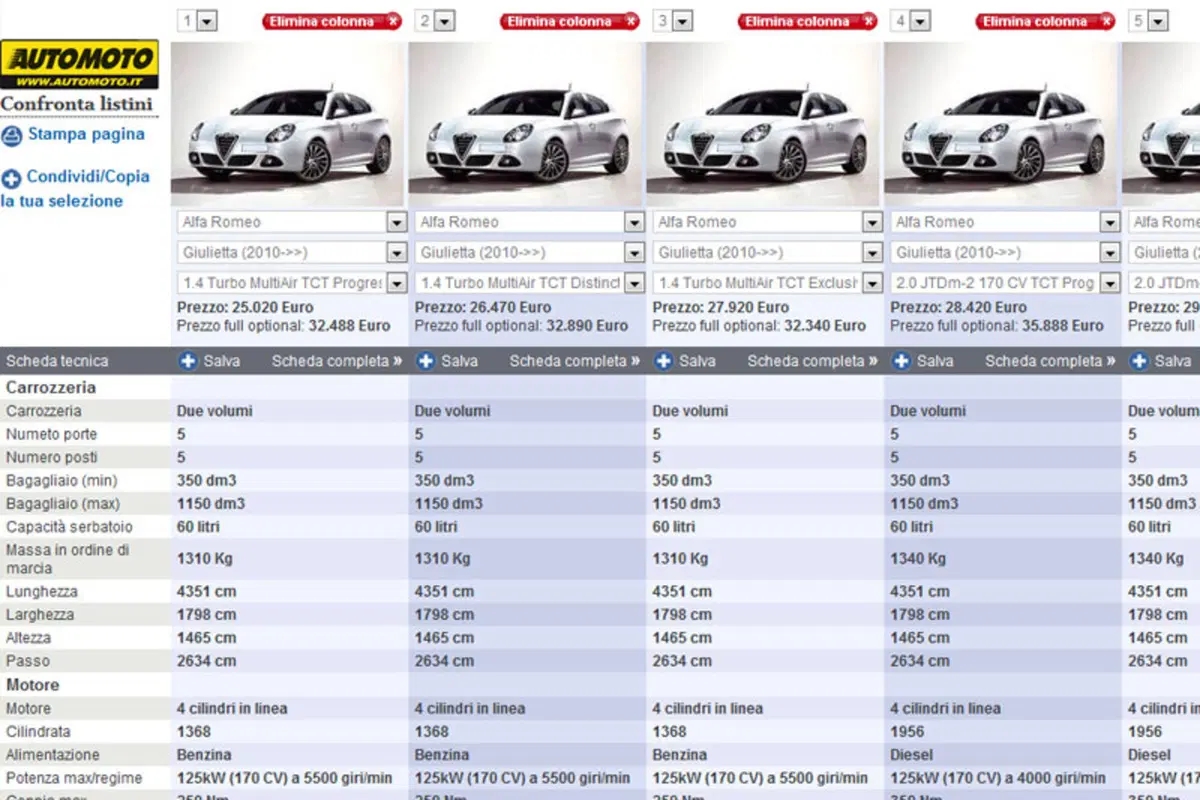Click the Stampa pagina printer icon
This screenshot has width=1200, height=800.
point(12,136)
